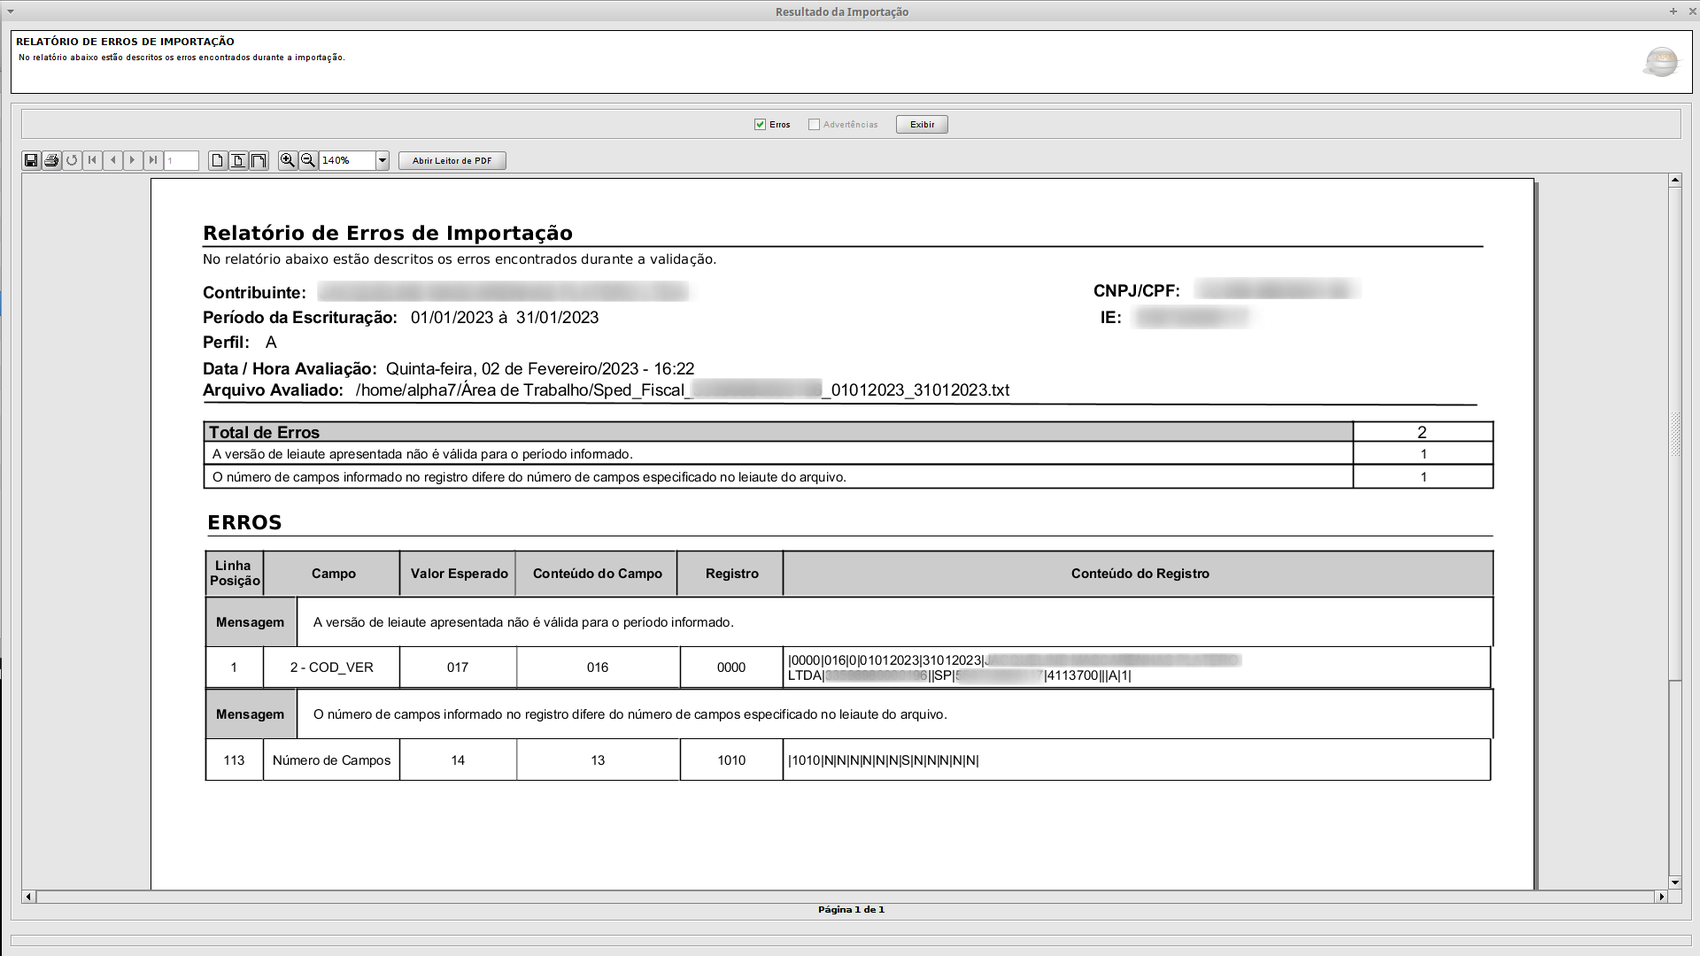Click the 'Data / Hora Avaliação' line
The width and height of the screenshot is (1700, 956).
pos(448,369)
